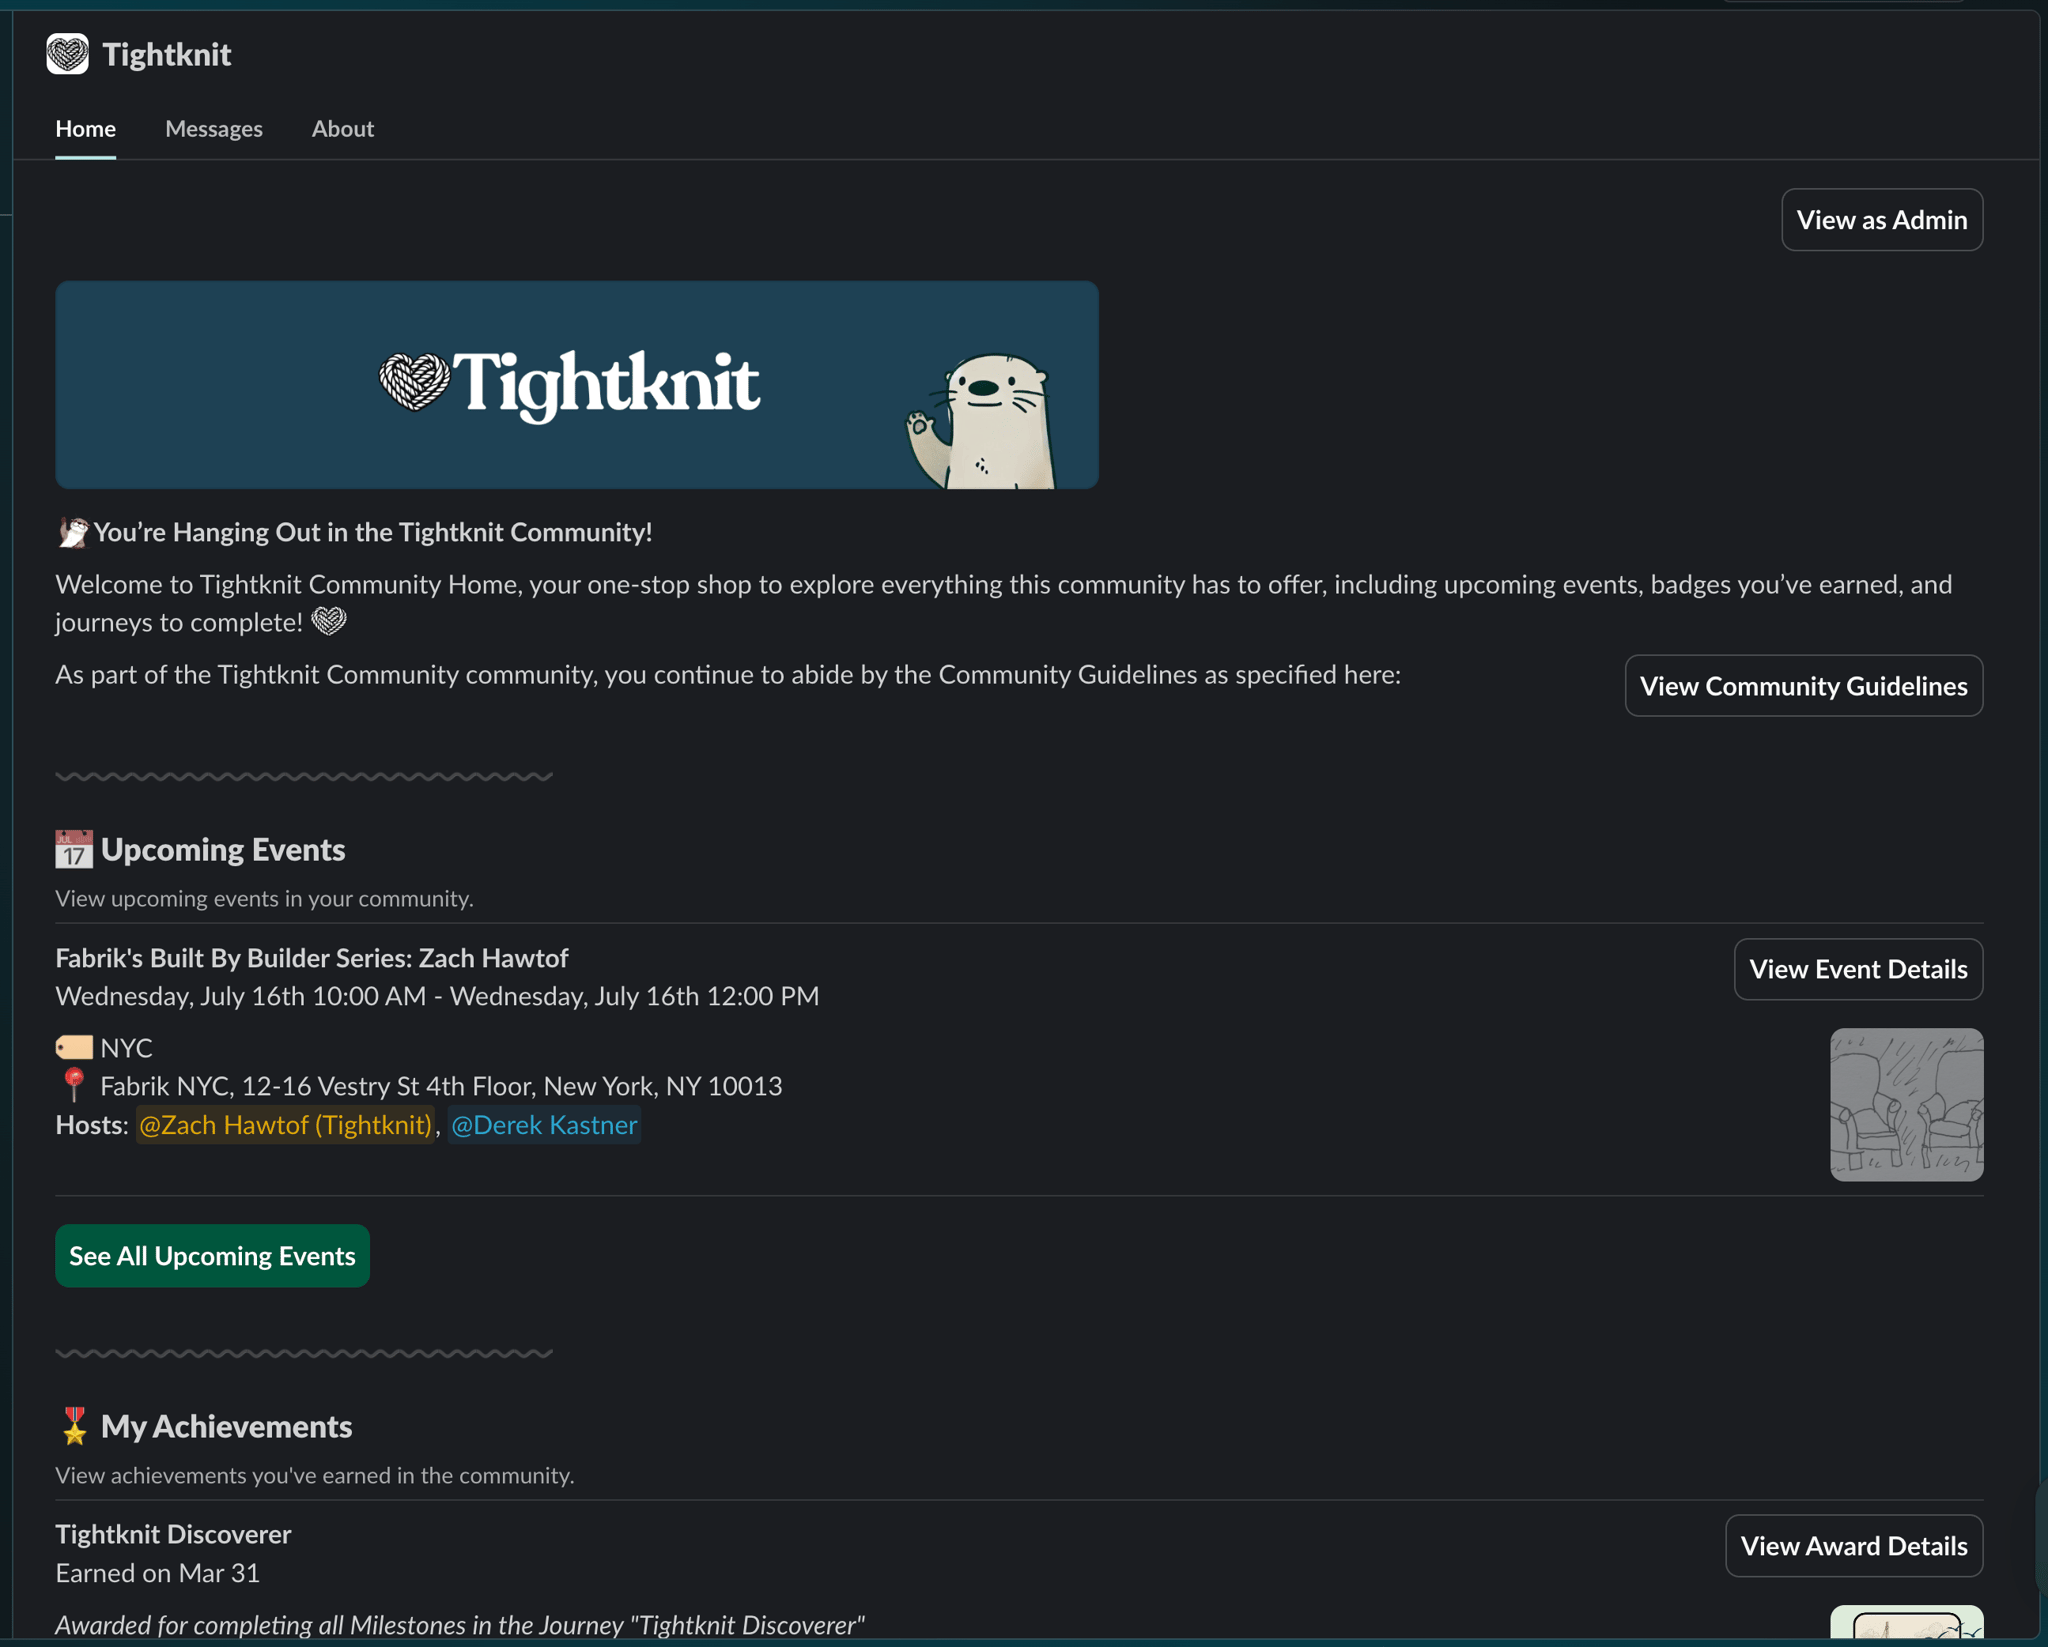Click the Tightknit workspace icon in the header

[67, 55]
